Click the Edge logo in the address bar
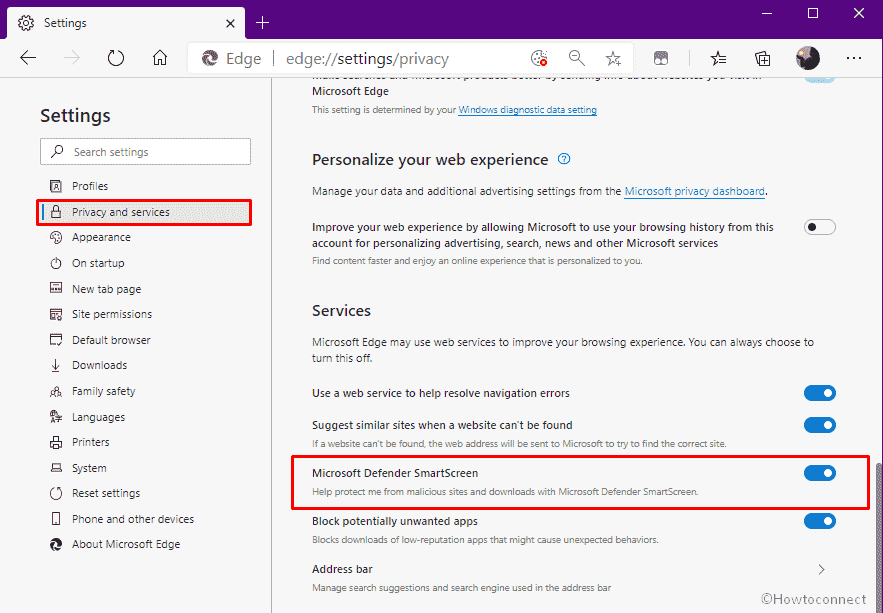The height and width of the screenshot is (613, 883). (x=210, y=59)
